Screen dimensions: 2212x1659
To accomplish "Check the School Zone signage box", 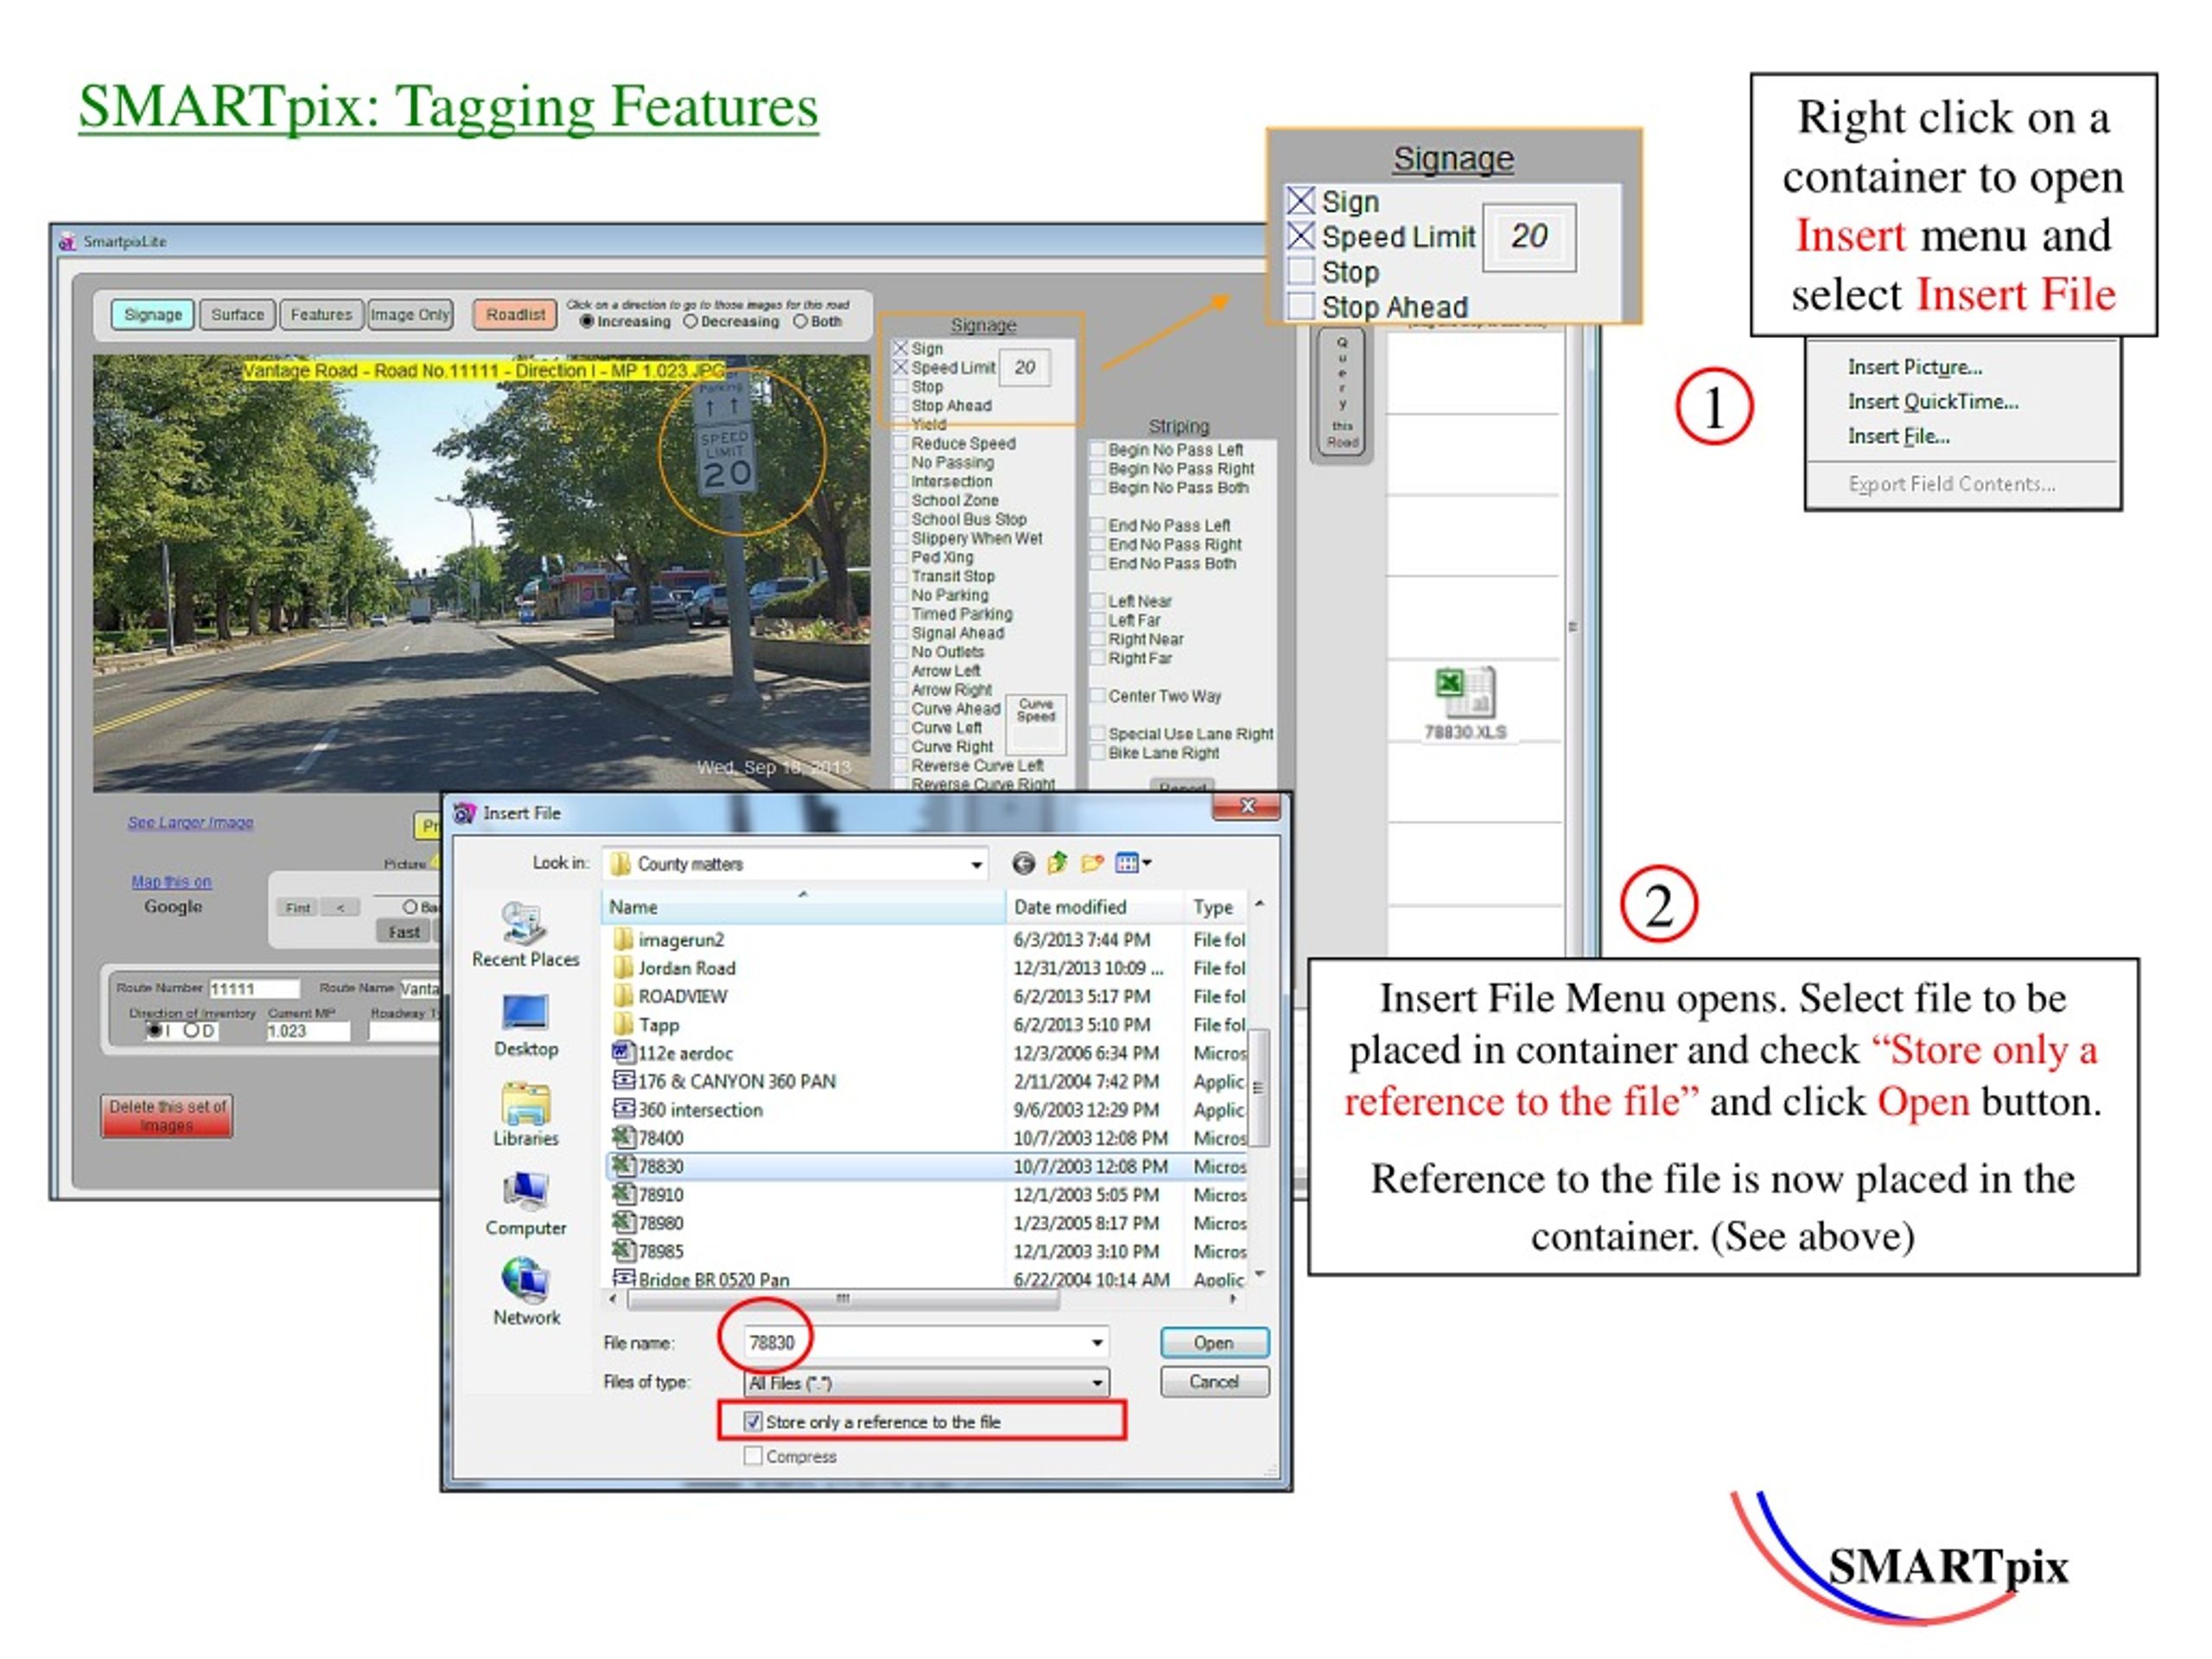I will coord(901,500).
